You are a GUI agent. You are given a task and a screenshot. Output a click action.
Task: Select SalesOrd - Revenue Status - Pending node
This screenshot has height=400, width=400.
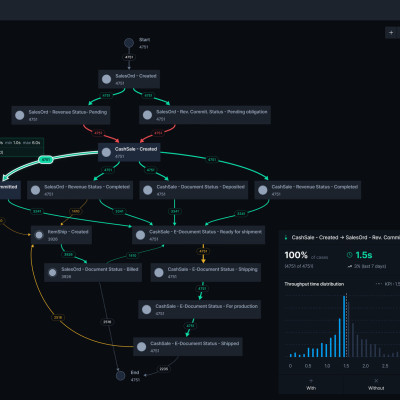[61, 115]
